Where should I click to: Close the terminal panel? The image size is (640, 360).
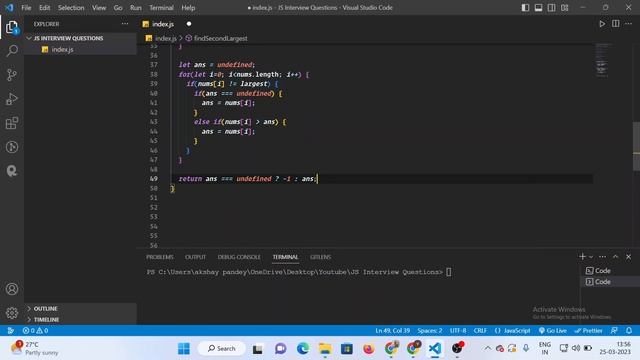point(629,257)
